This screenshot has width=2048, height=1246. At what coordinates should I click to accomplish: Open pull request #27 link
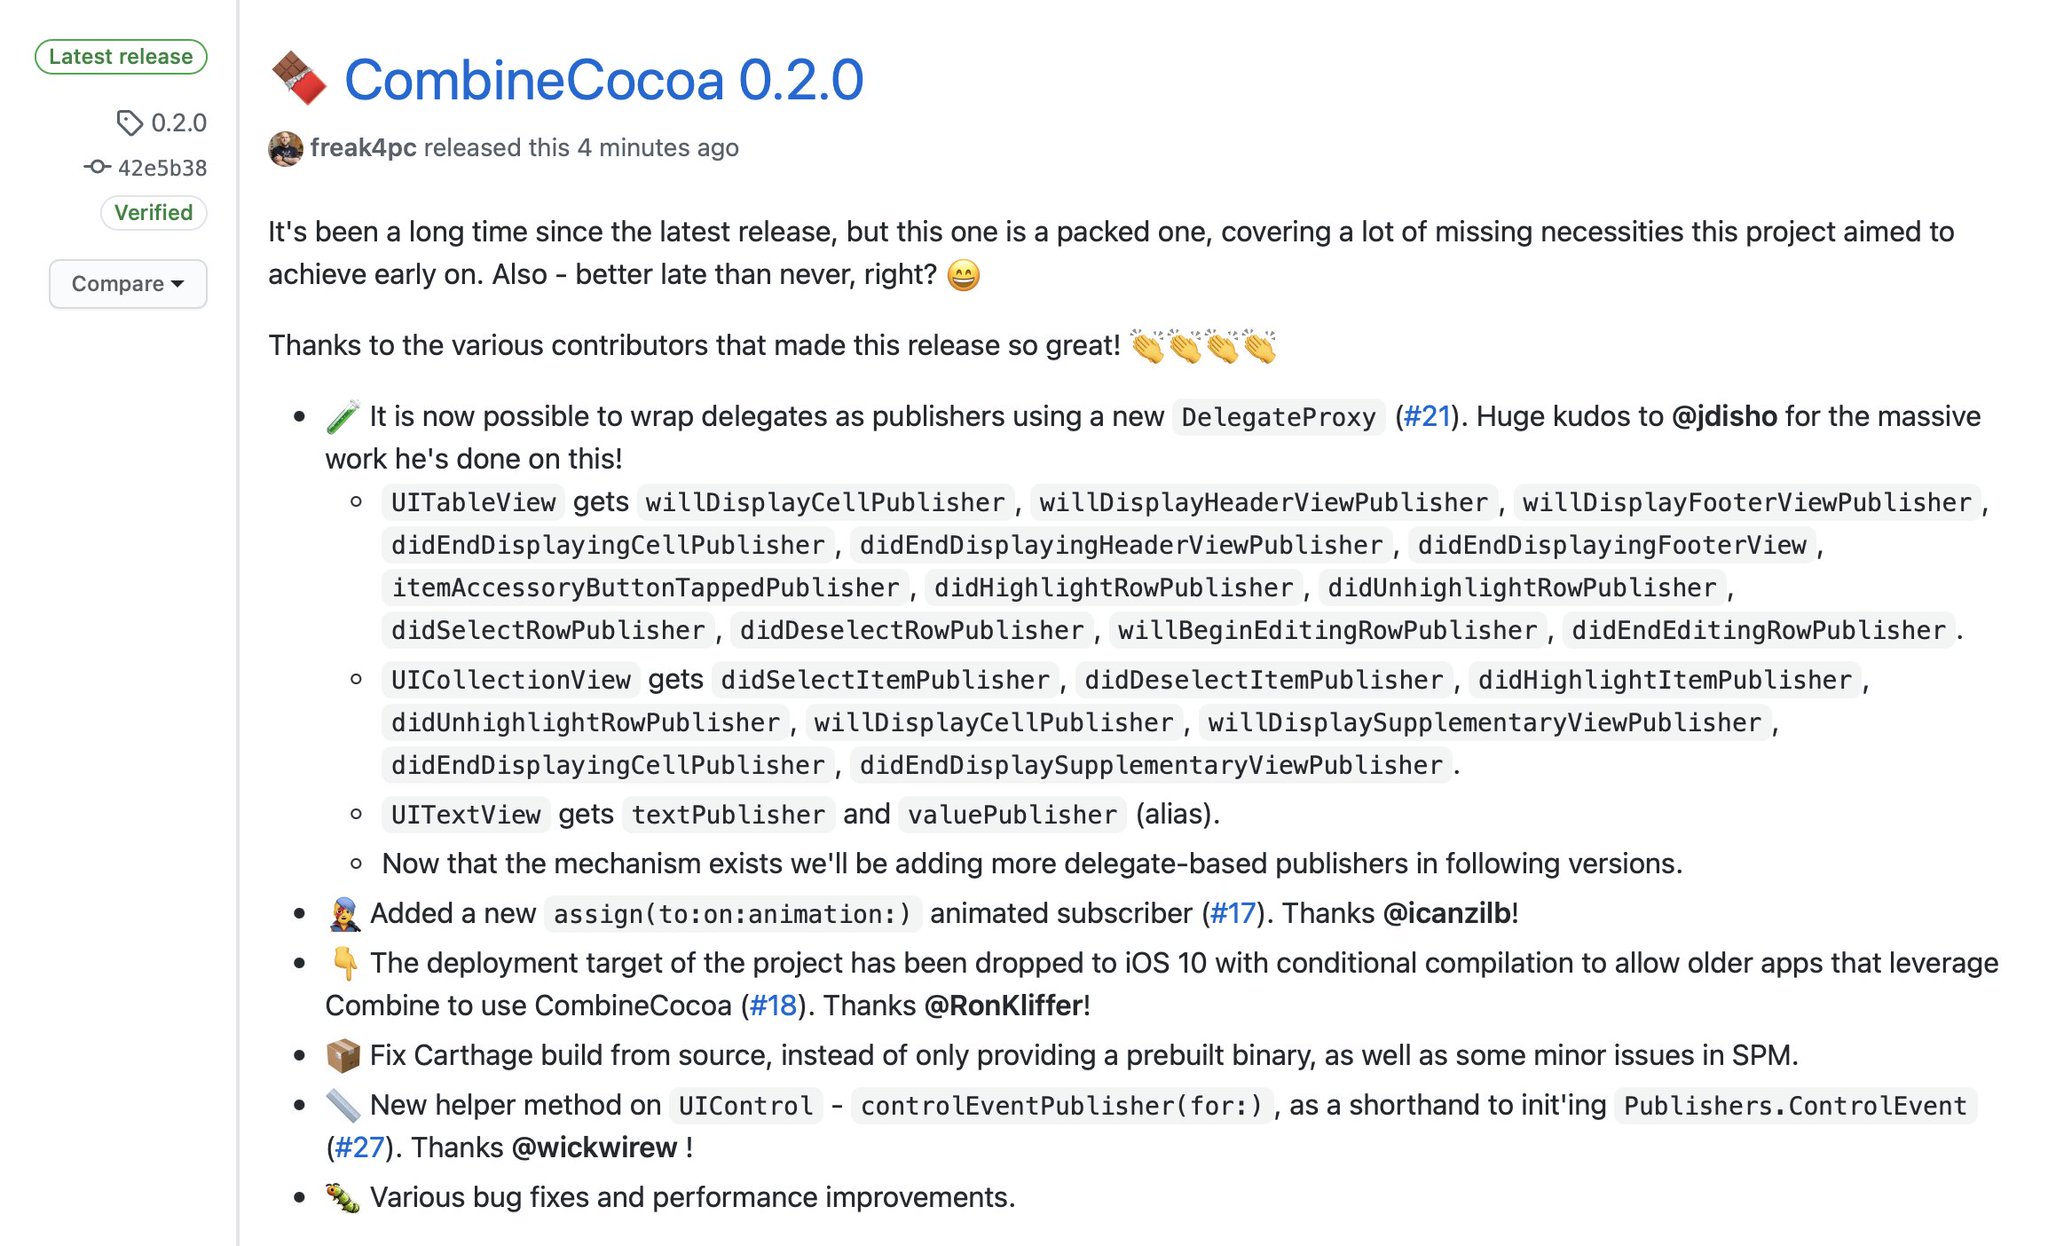point(359,1147)
